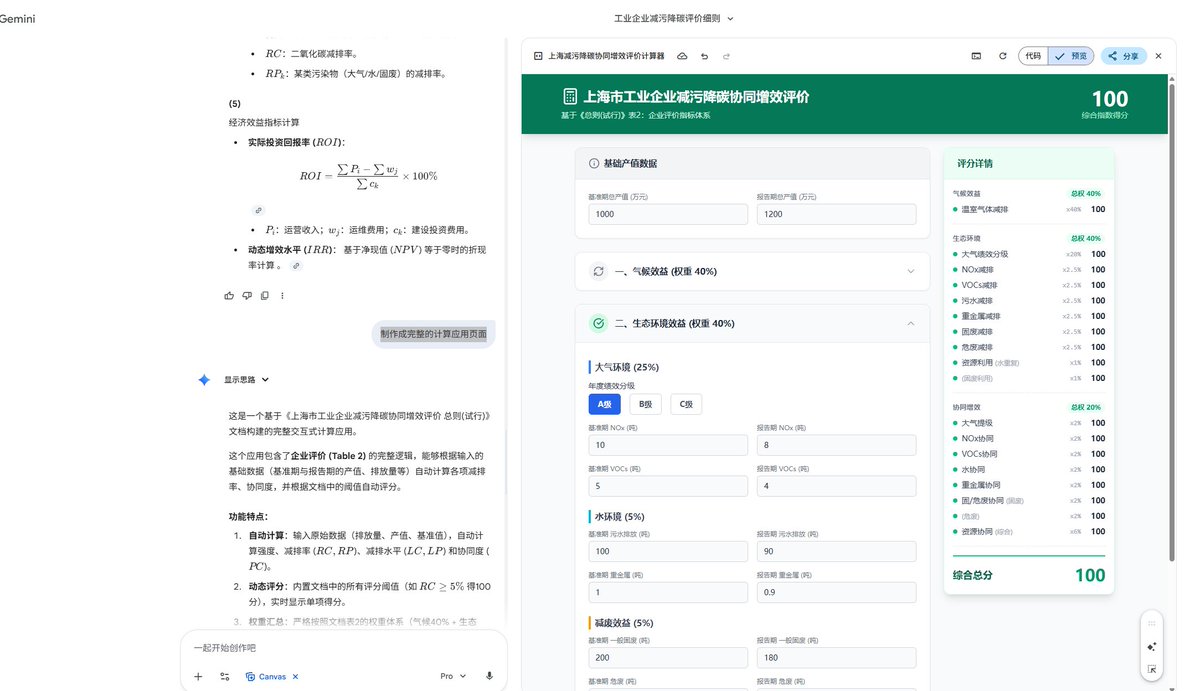Select the B级 performance grade
Screen dimensions: 1200x691
[x=645, y=404]
